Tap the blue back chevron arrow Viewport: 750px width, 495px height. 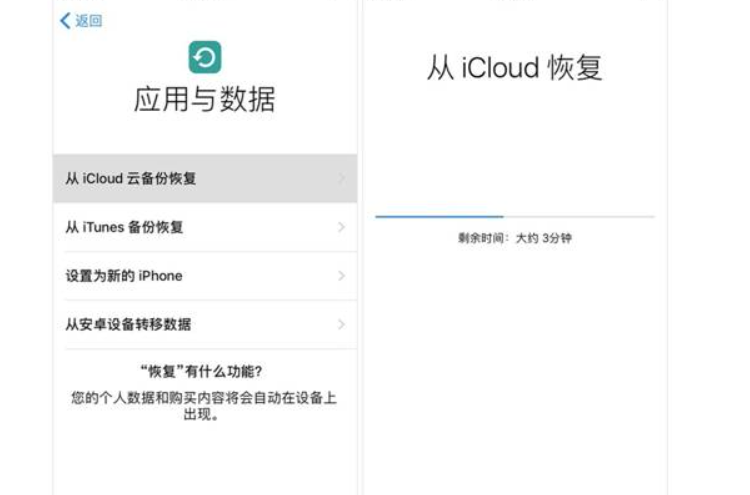coord(65,21)
